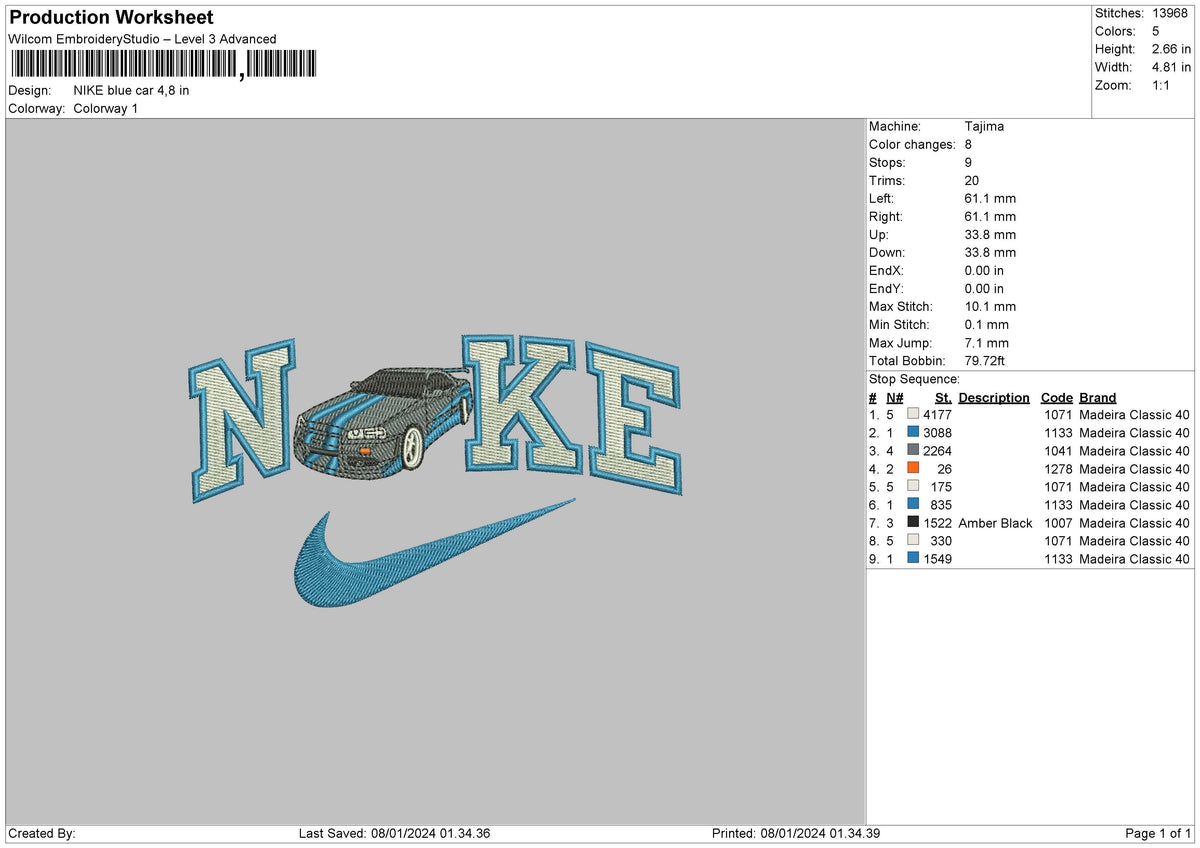1200x848 pixels.
Task: Click code 1041 in stop 3 row
Action: coord(1058,450)
